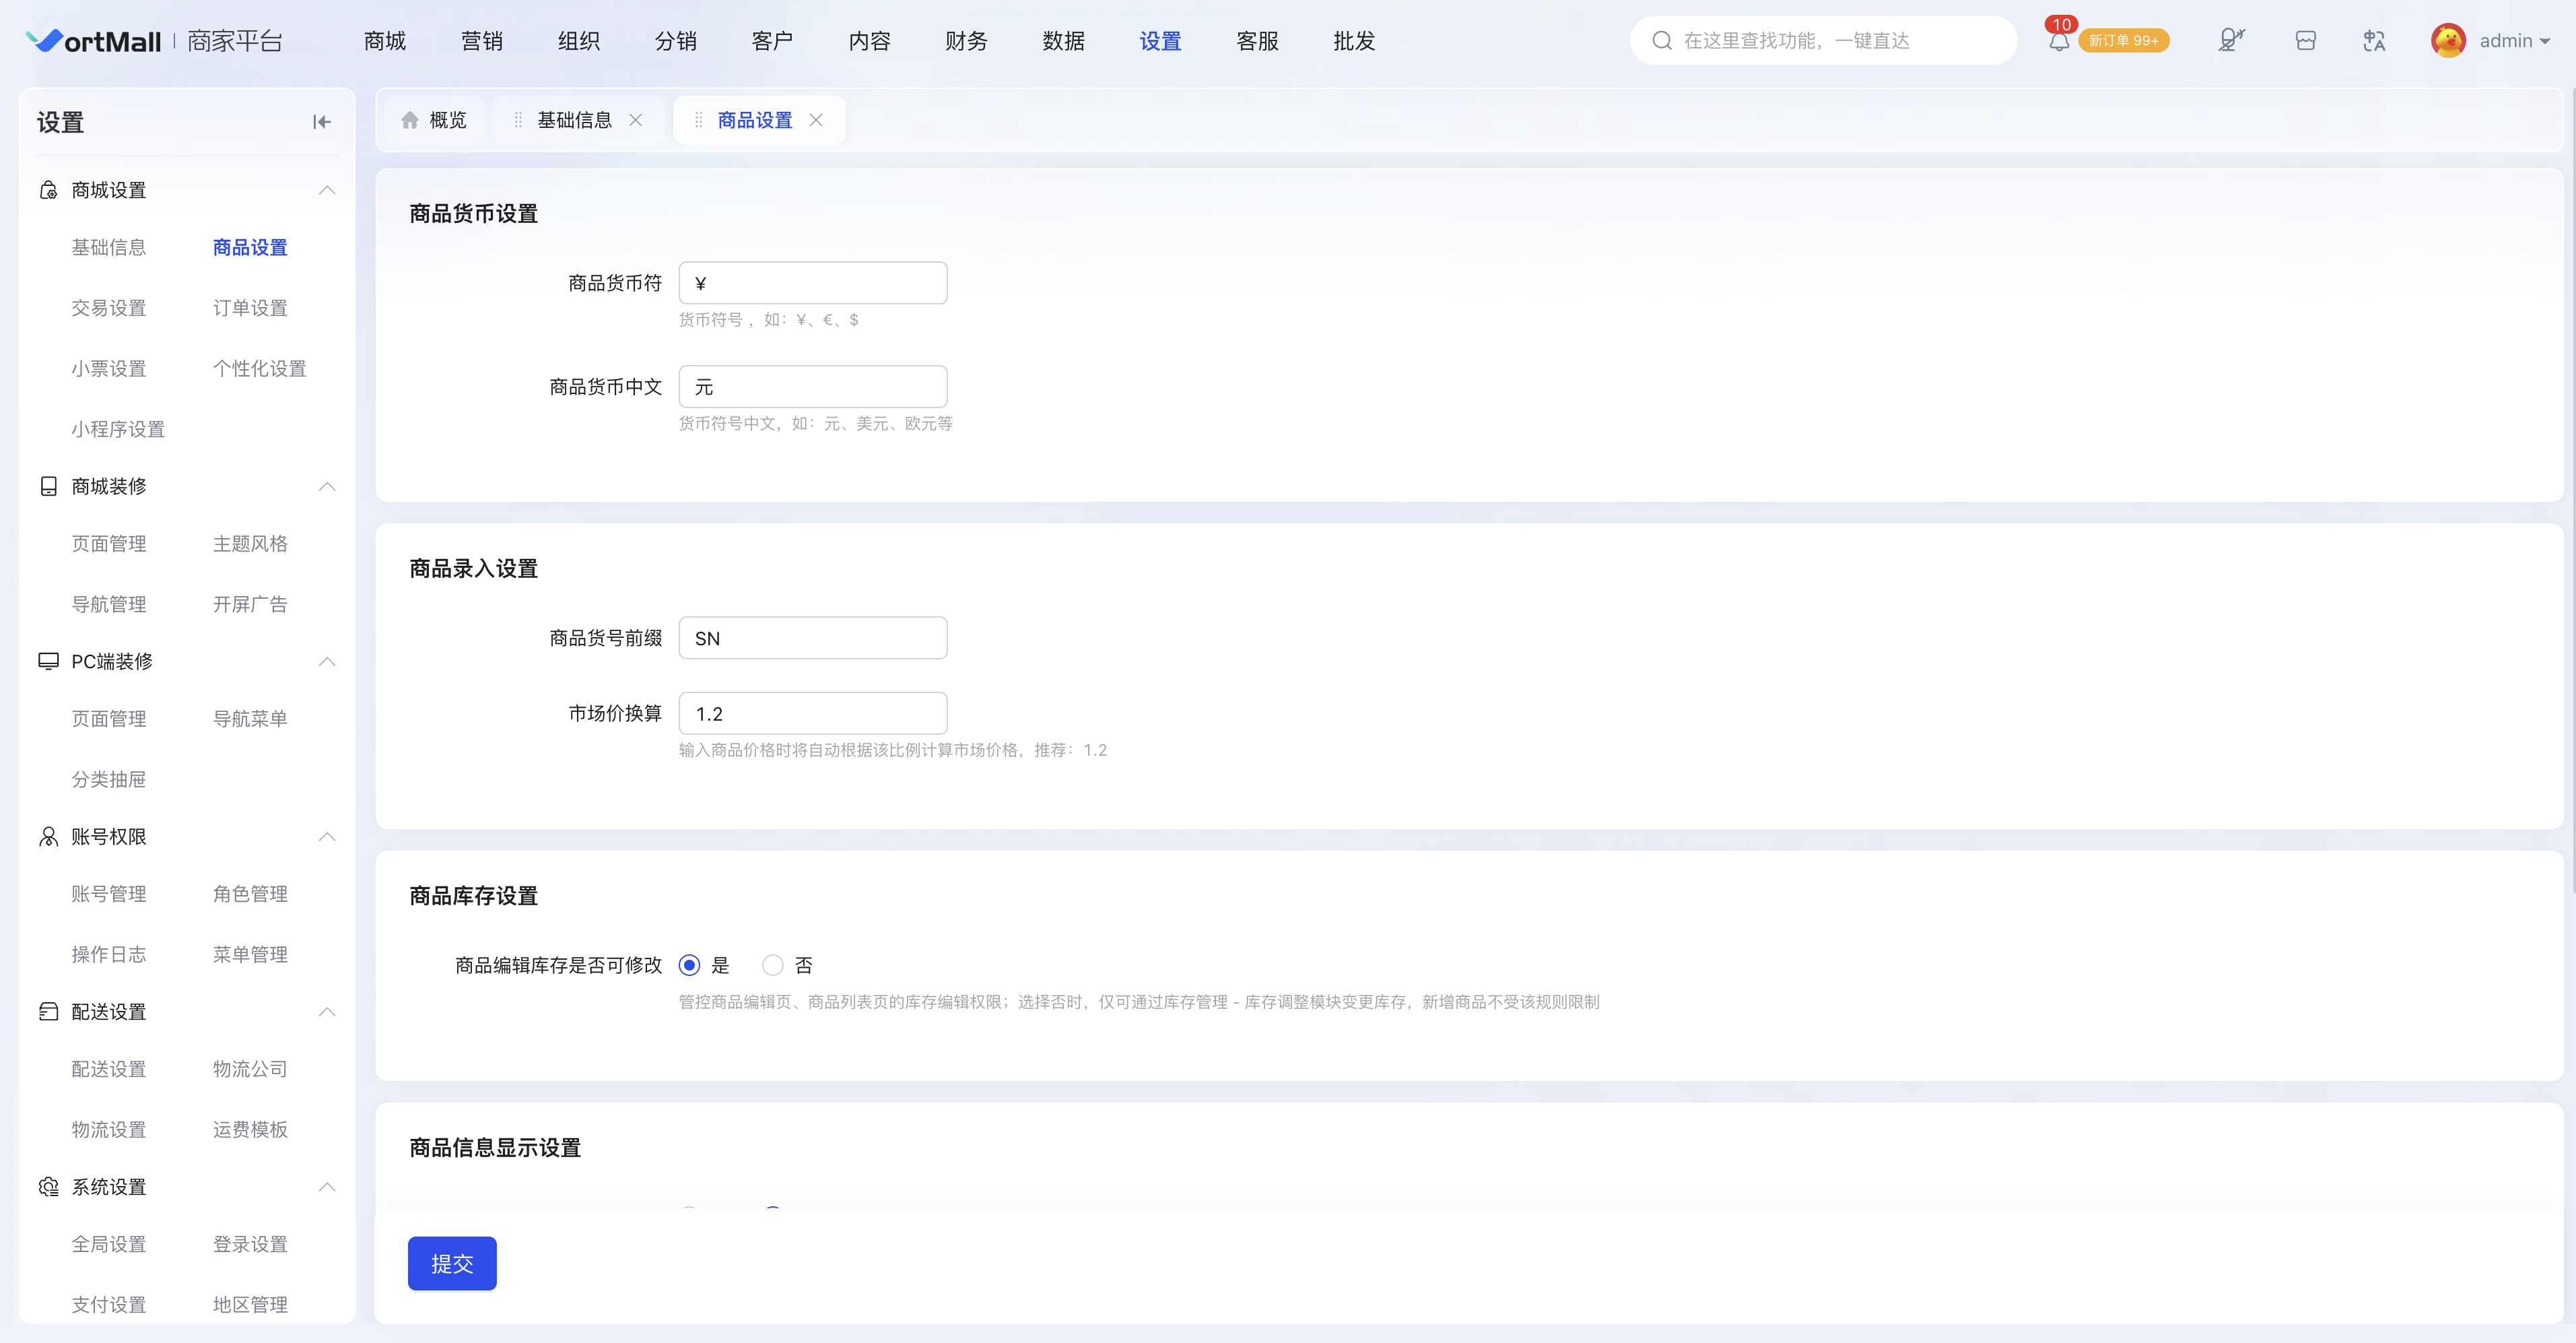Collapse the 商城装修 group
The width and height of the screenshot is (2576, 1343).
coord(327,486)
